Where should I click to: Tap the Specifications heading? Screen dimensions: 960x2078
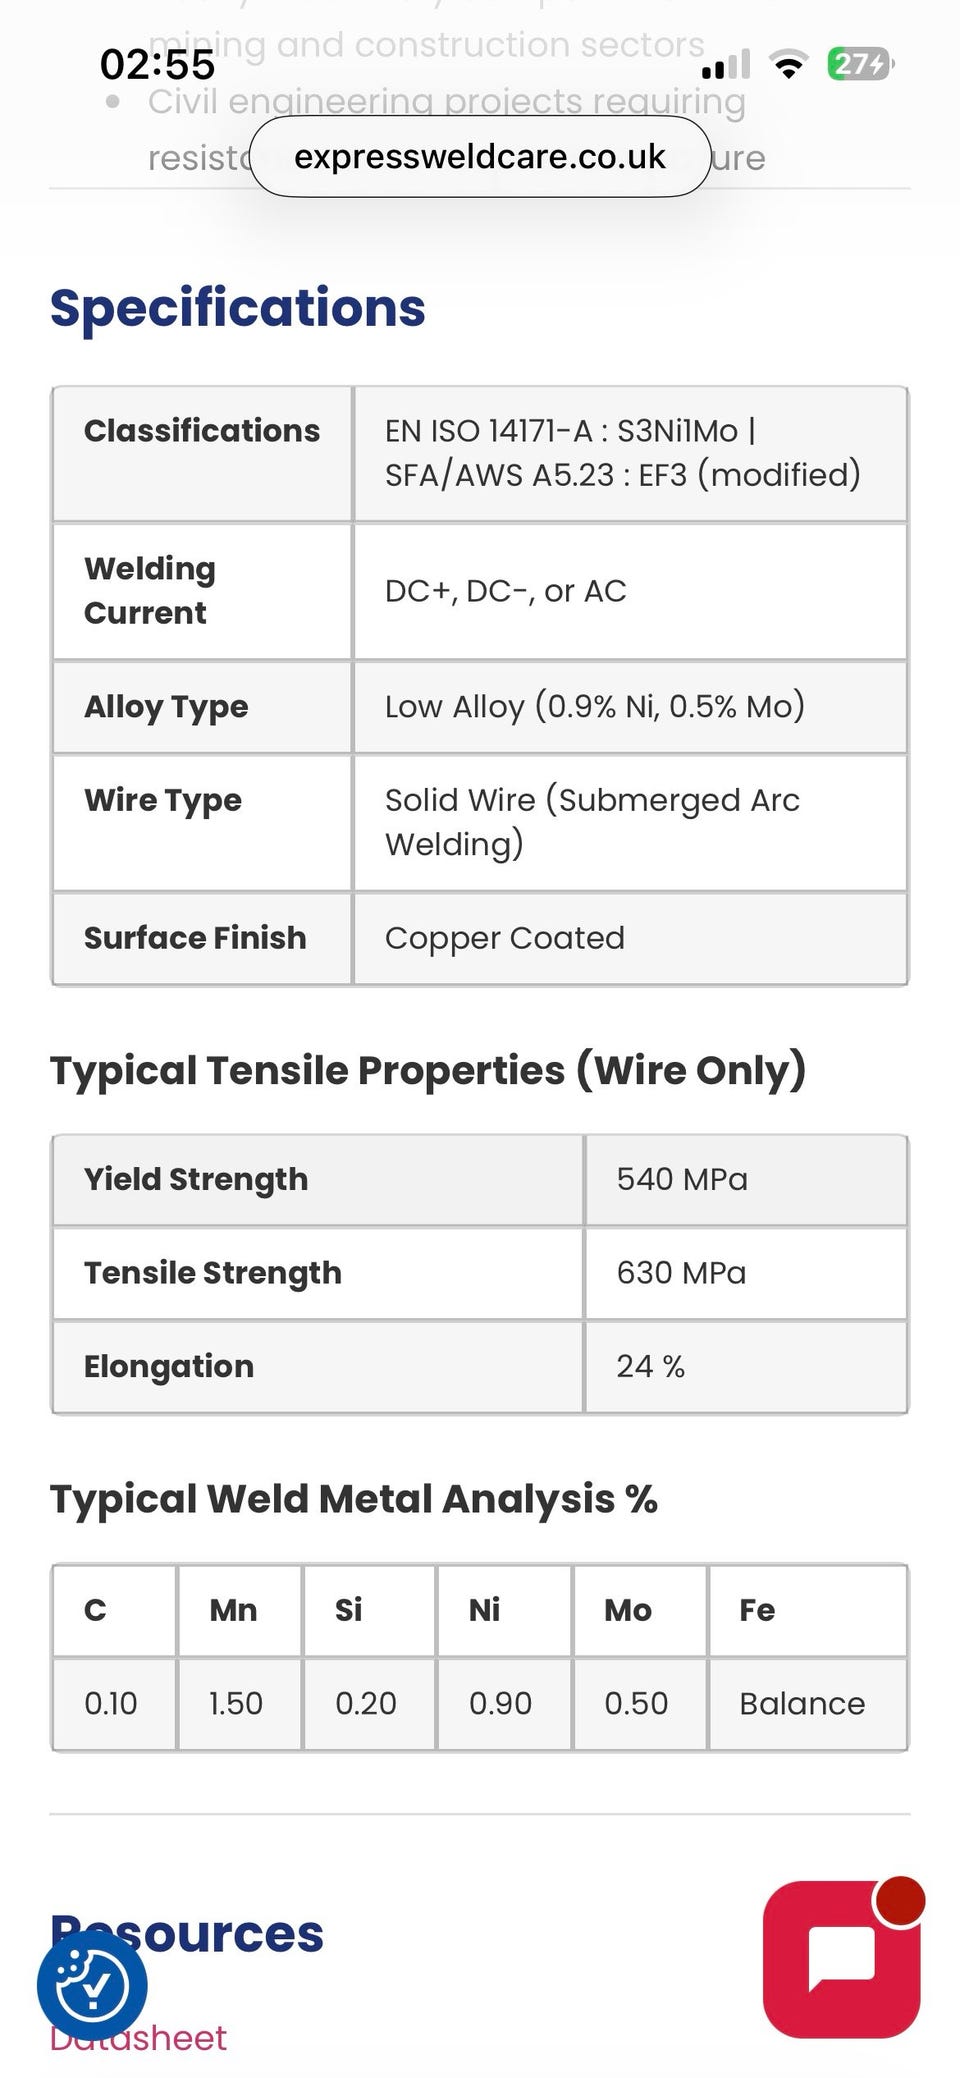click(238, 308)
